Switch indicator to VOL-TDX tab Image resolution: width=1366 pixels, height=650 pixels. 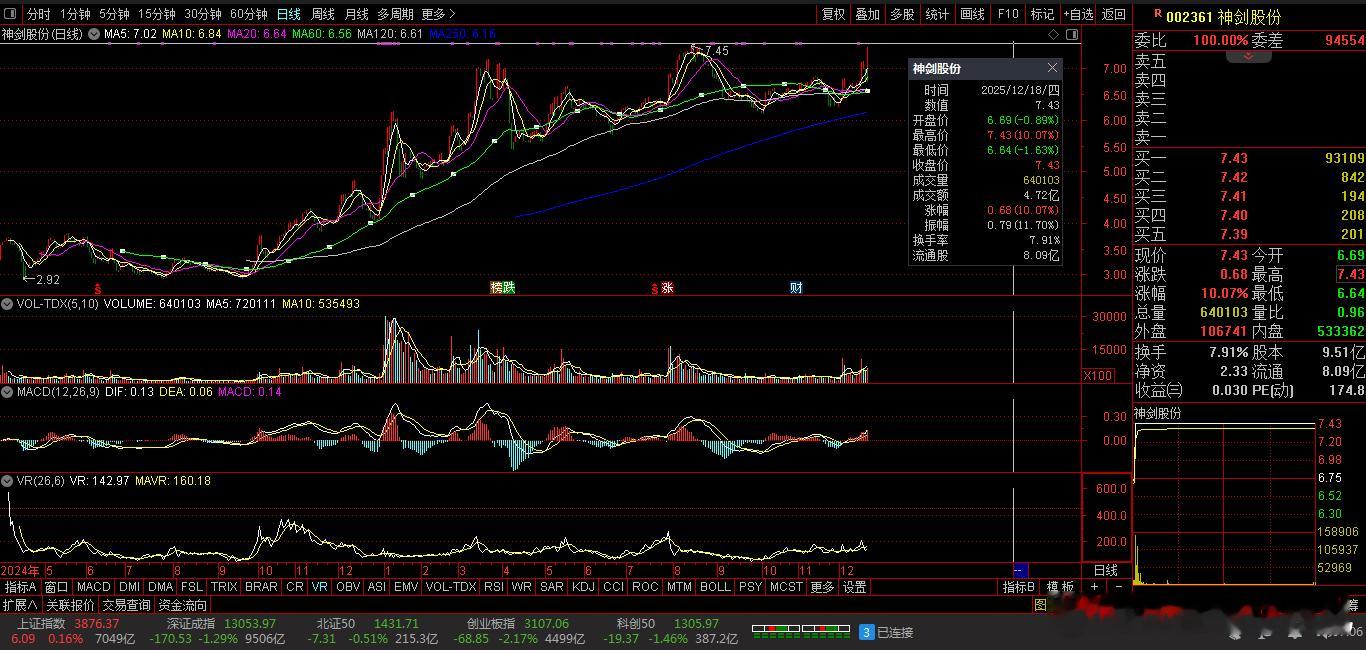(450, 587)
